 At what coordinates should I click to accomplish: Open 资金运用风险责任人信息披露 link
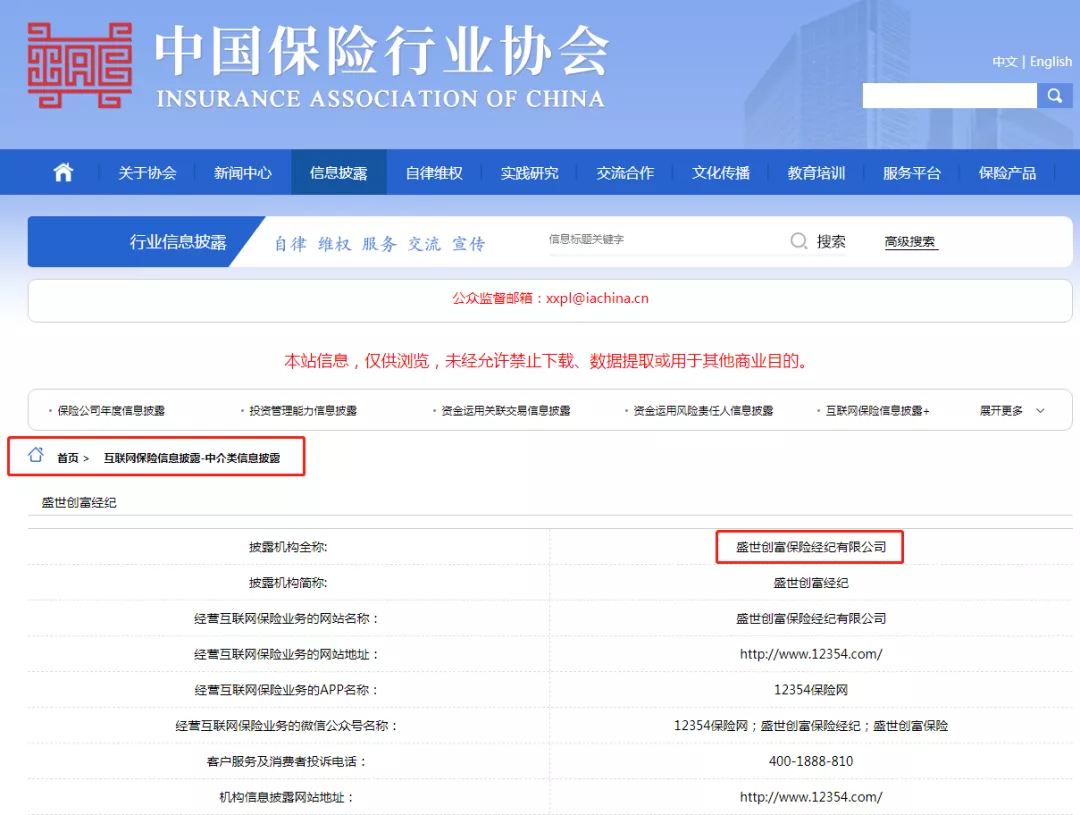pos(703,411)
